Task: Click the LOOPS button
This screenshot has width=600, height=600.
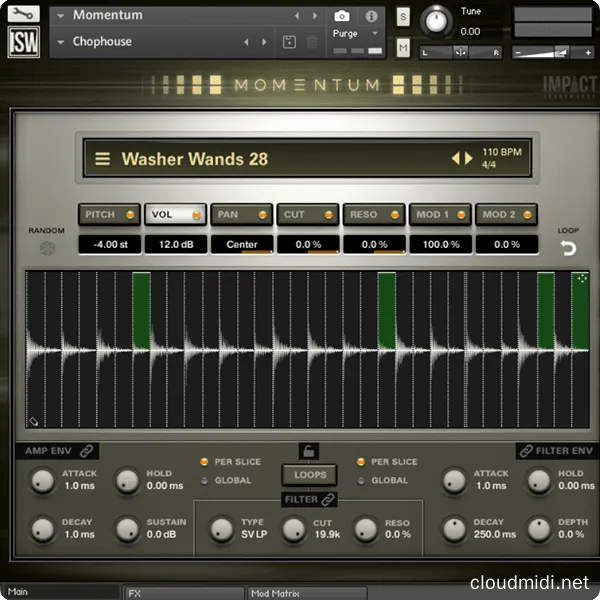Action: 310,475
